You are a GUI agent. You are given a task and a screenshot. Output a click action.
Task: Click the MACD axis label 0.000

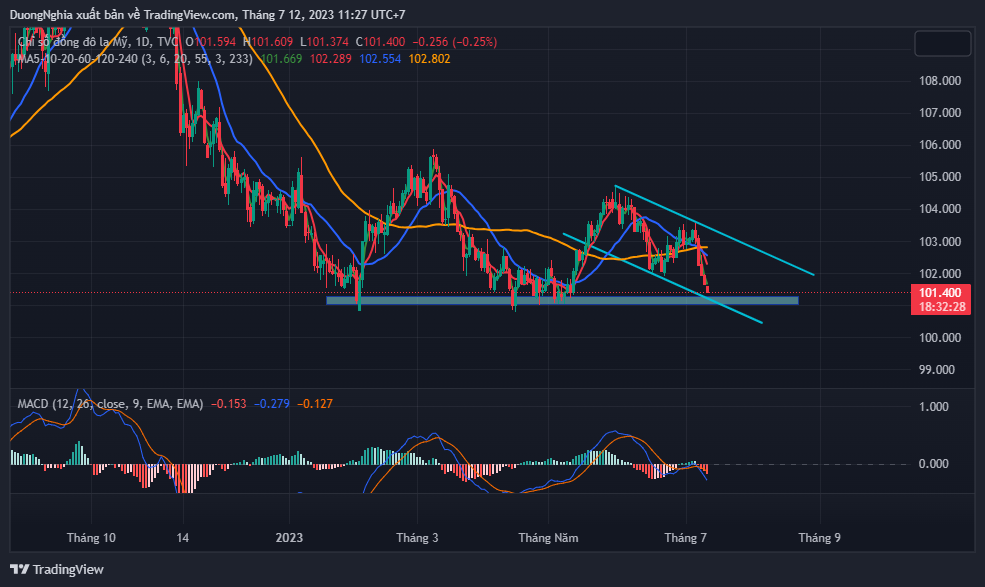coord(933,464)
